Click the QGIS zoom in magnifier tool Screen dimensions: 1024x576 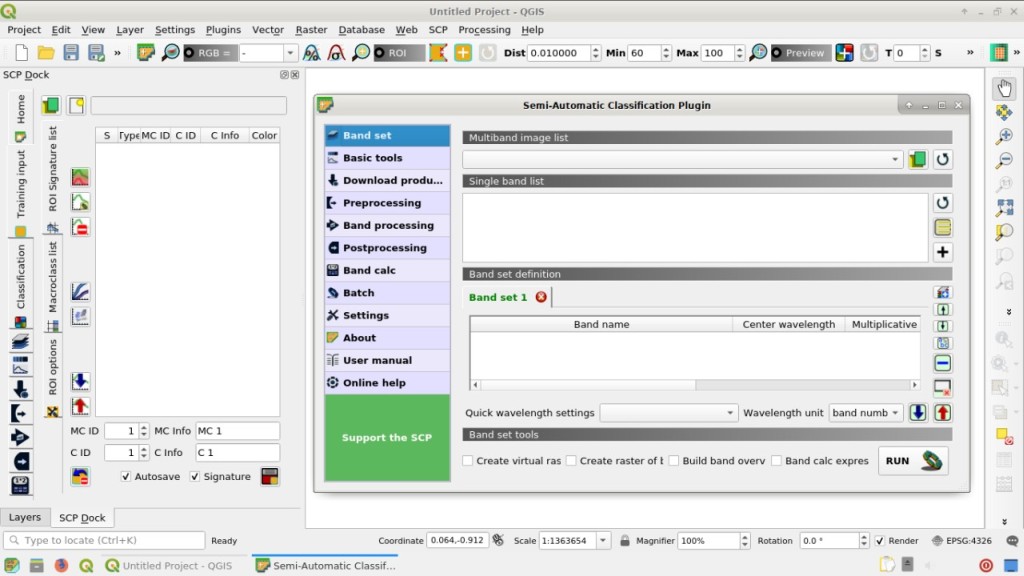1004,136
